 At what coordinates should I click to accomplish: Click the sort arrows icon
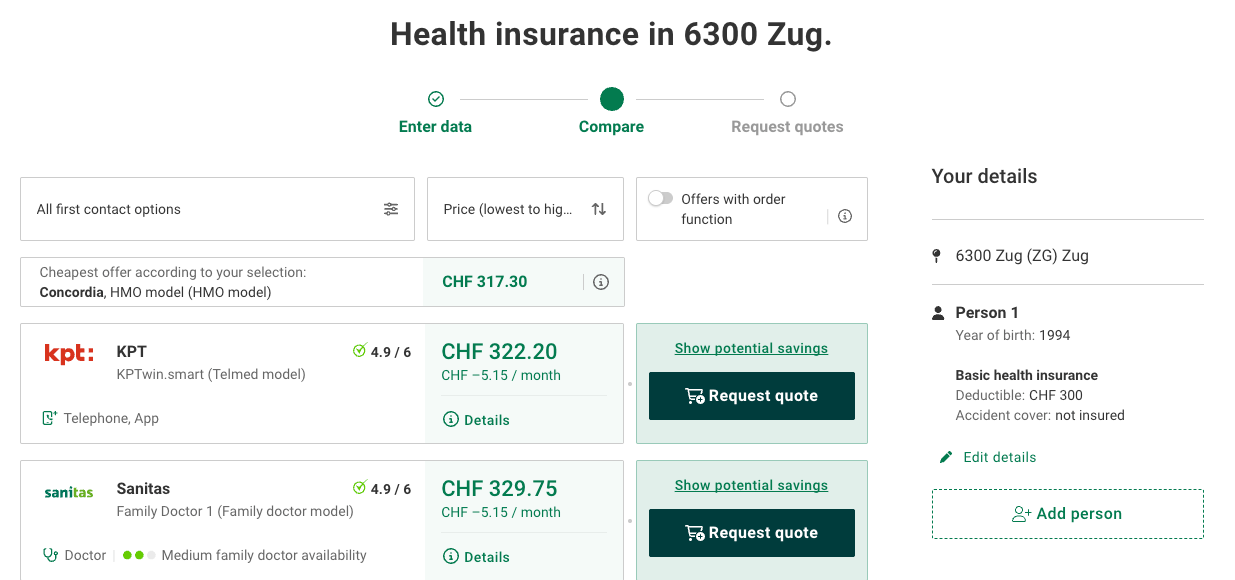point(599,209)
